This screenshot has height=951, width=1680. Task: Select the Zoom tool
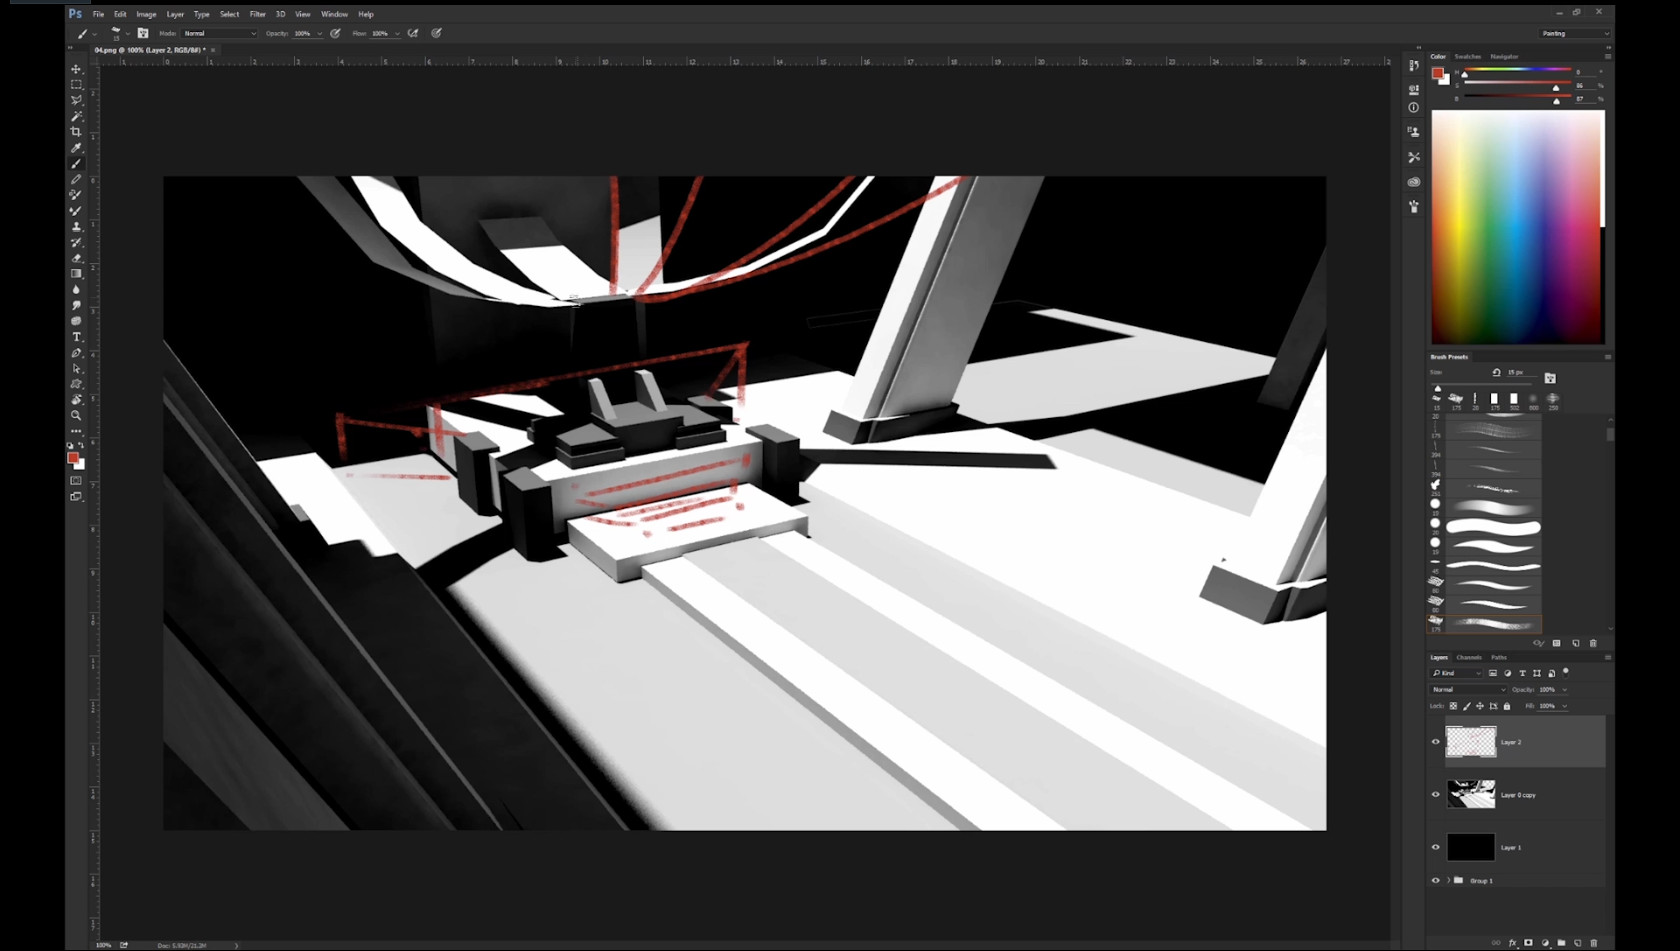point(76,415)
